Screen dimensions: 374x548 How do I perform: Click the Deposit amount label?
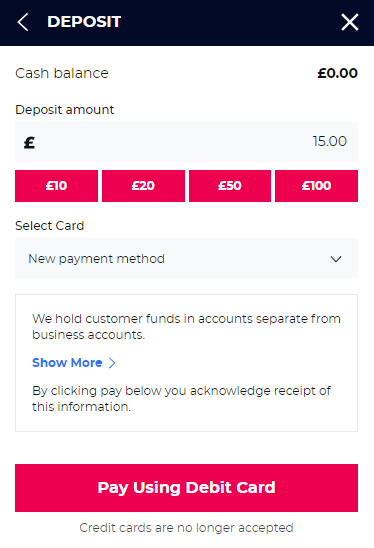(65, 110)
